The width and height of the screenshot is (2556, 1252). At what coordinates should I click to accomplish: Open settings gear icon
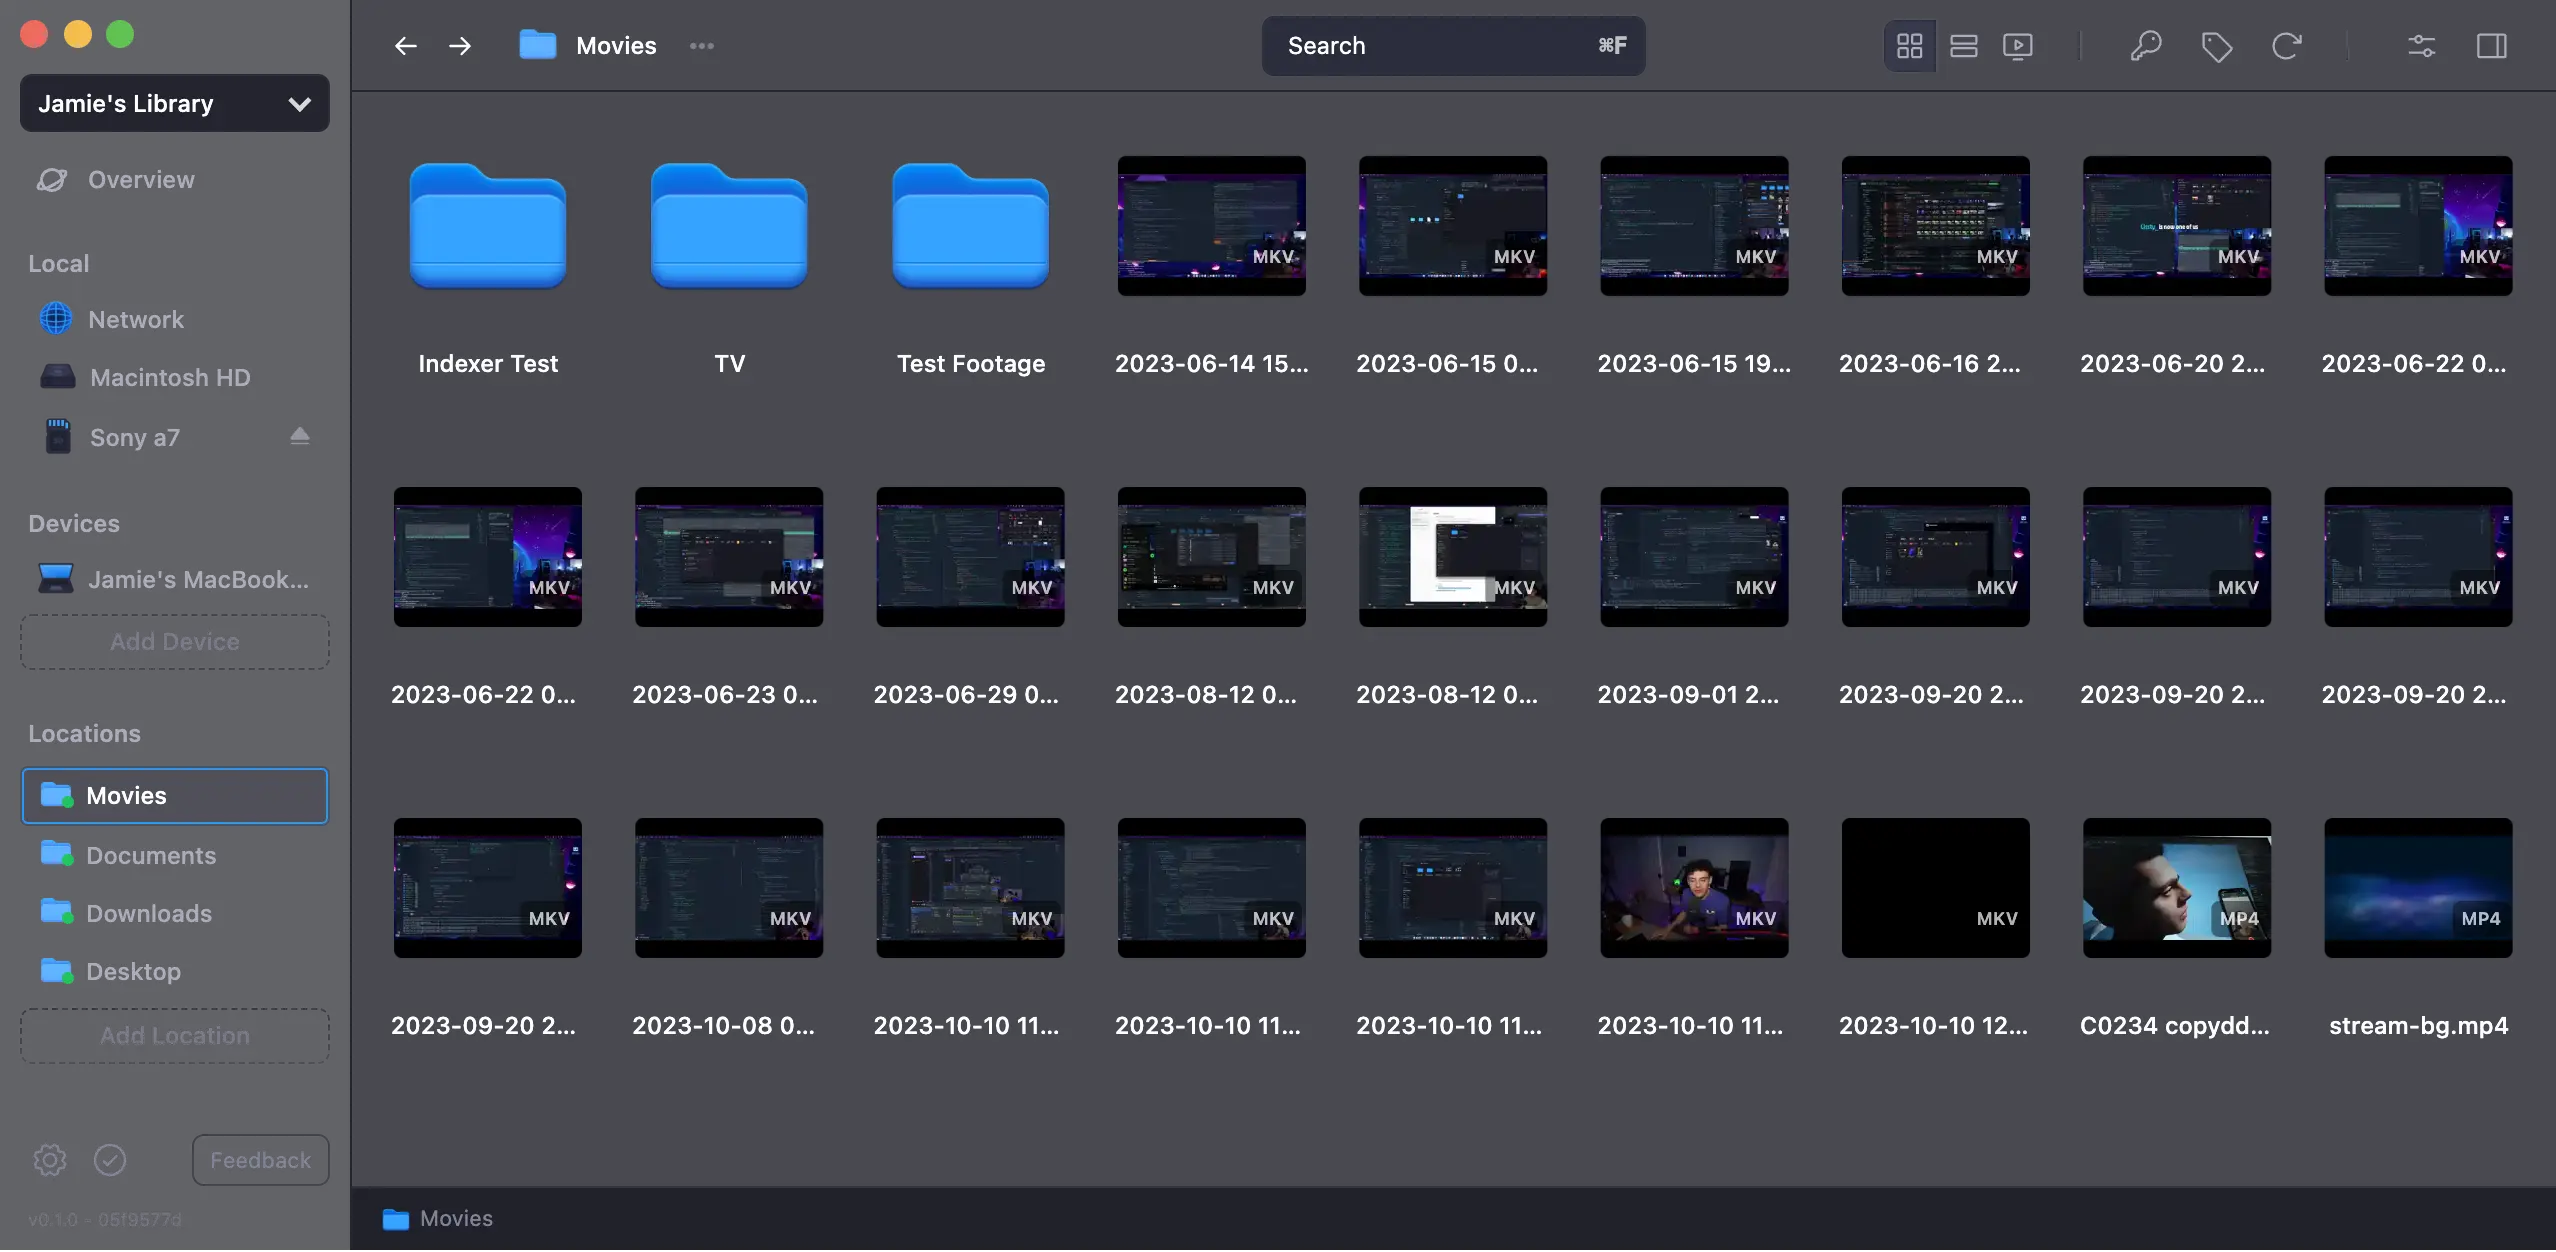coord(50,1160)
